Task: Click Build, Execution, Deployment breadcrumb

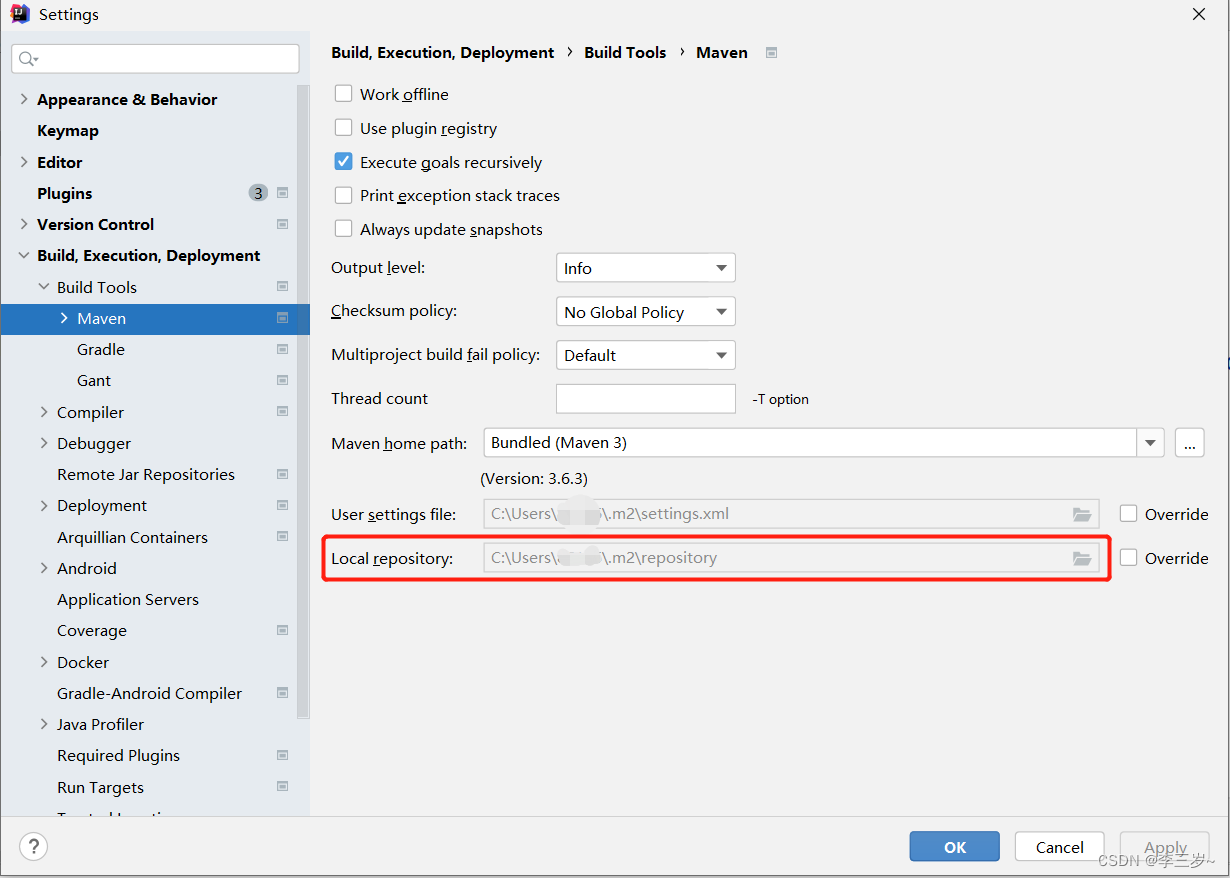Action: coord(442,53)
